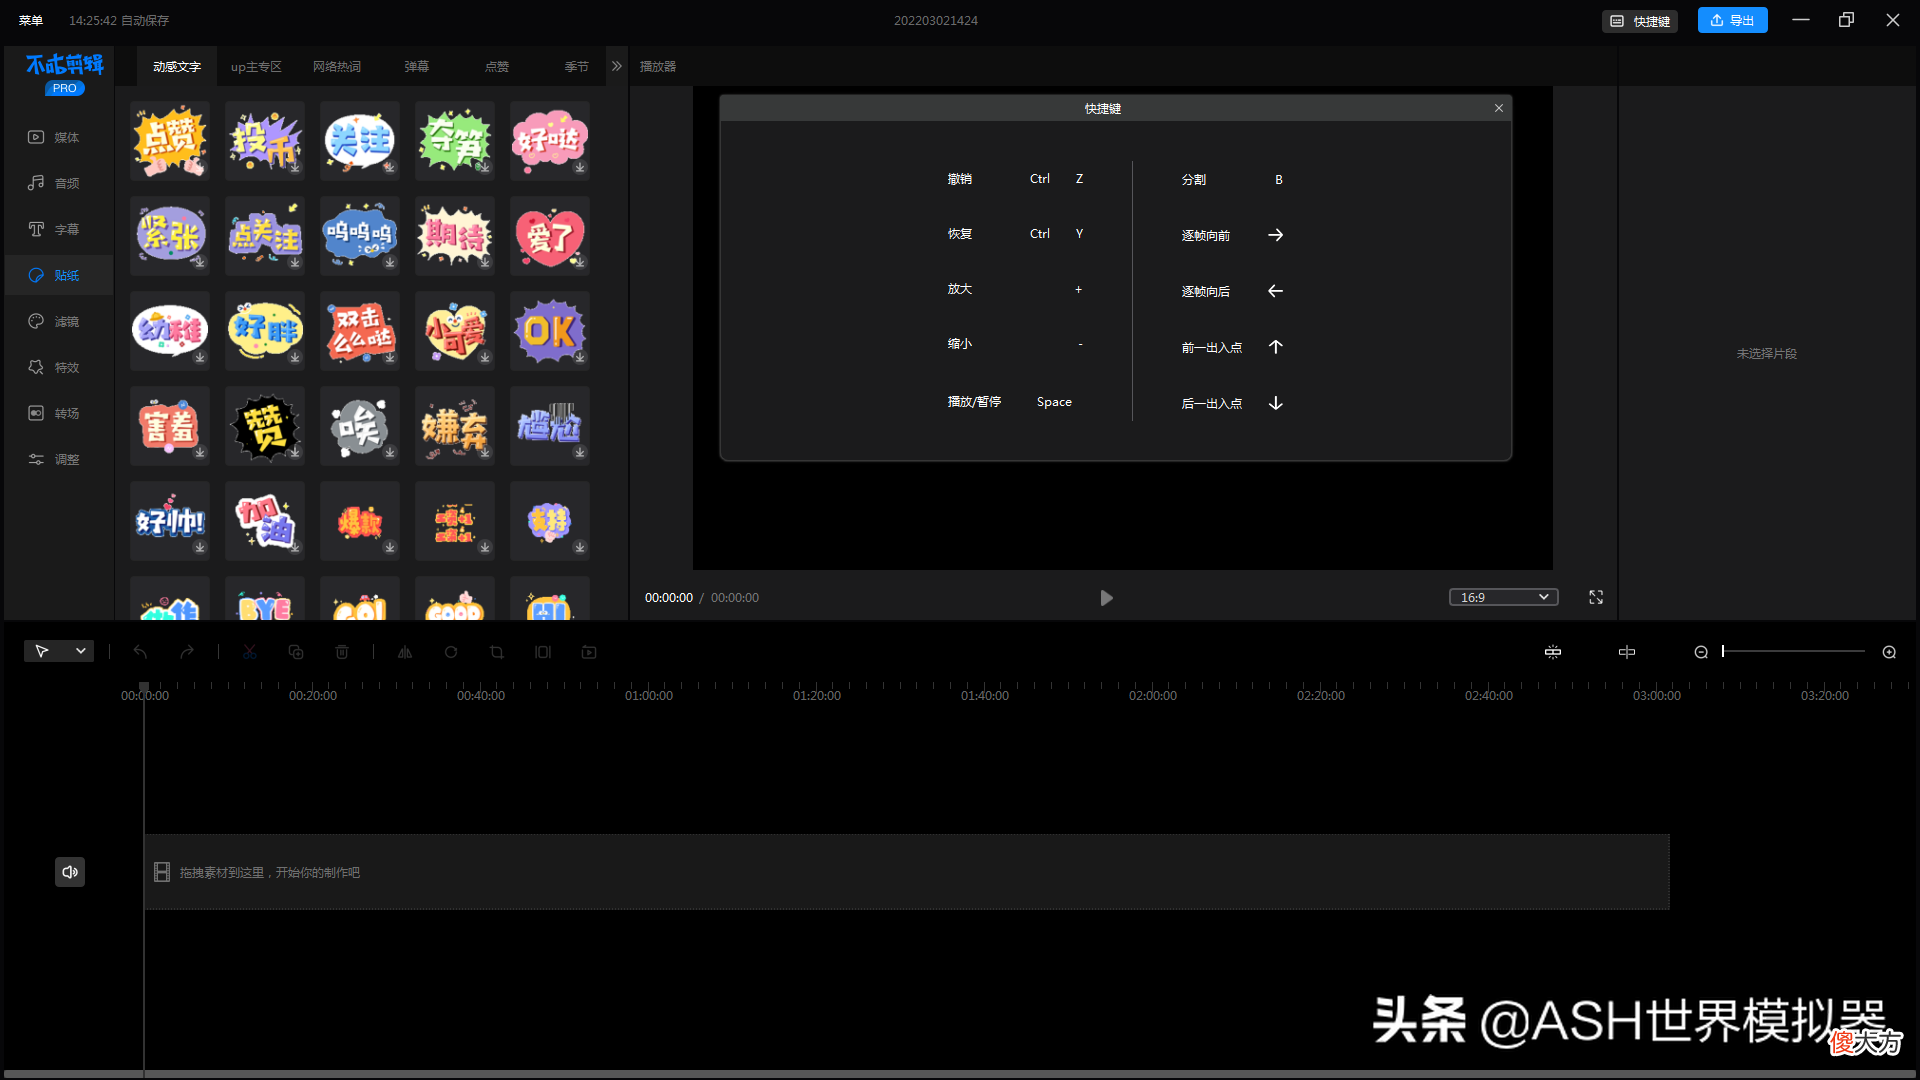Click the 02:00:00 mark on the timeline ruler

coord(1153,695)
